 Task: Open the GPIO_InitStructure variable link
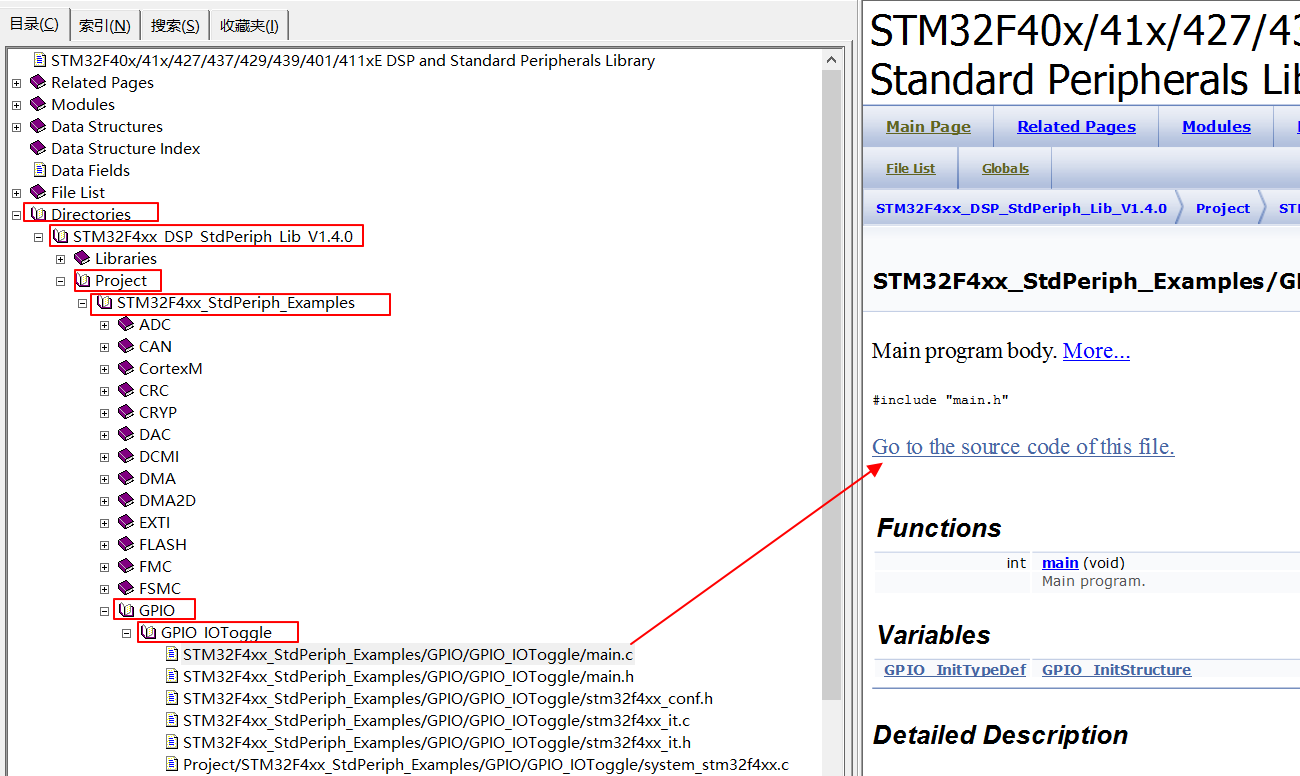1116,670
